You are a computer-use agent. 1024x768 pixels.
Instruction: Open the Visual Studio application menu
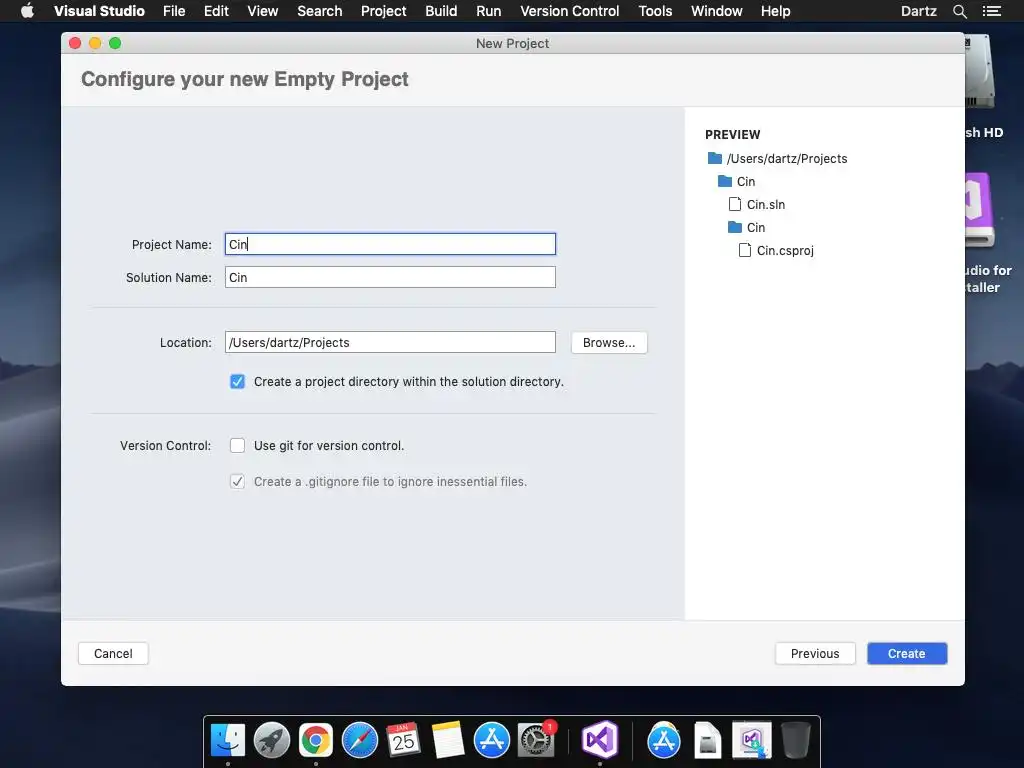99,11
